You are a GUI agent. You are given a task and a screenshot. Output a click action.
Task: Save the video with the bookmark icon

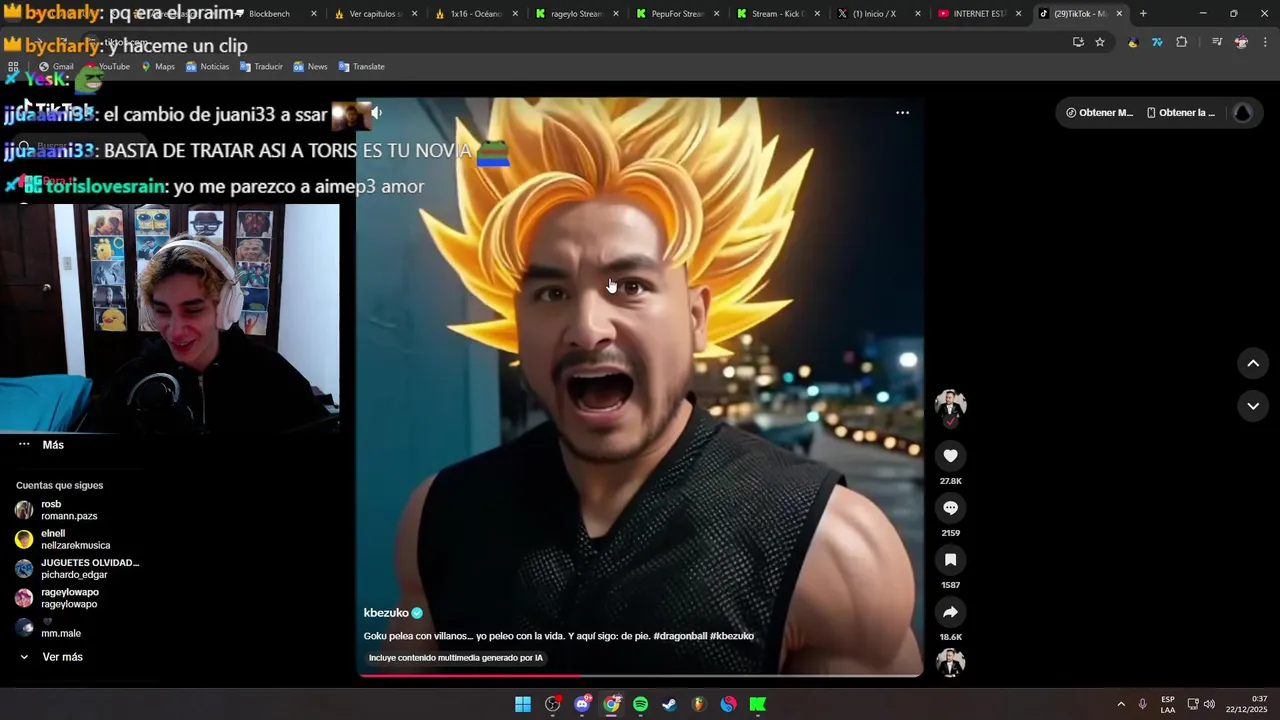point(950,560)
